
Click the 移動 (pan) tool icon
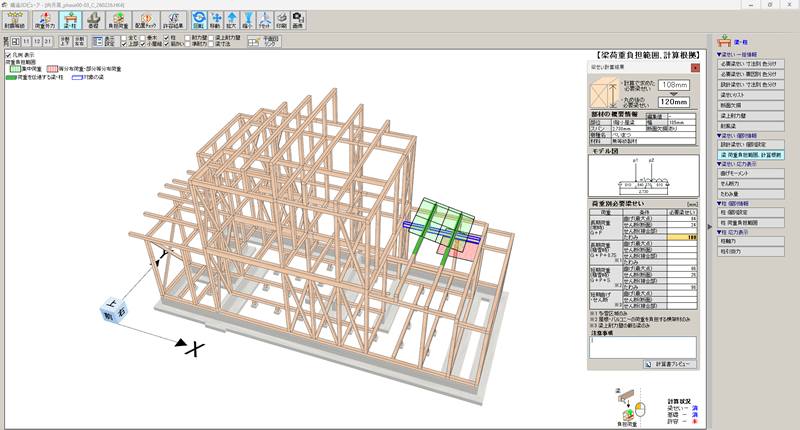(217, 19)
